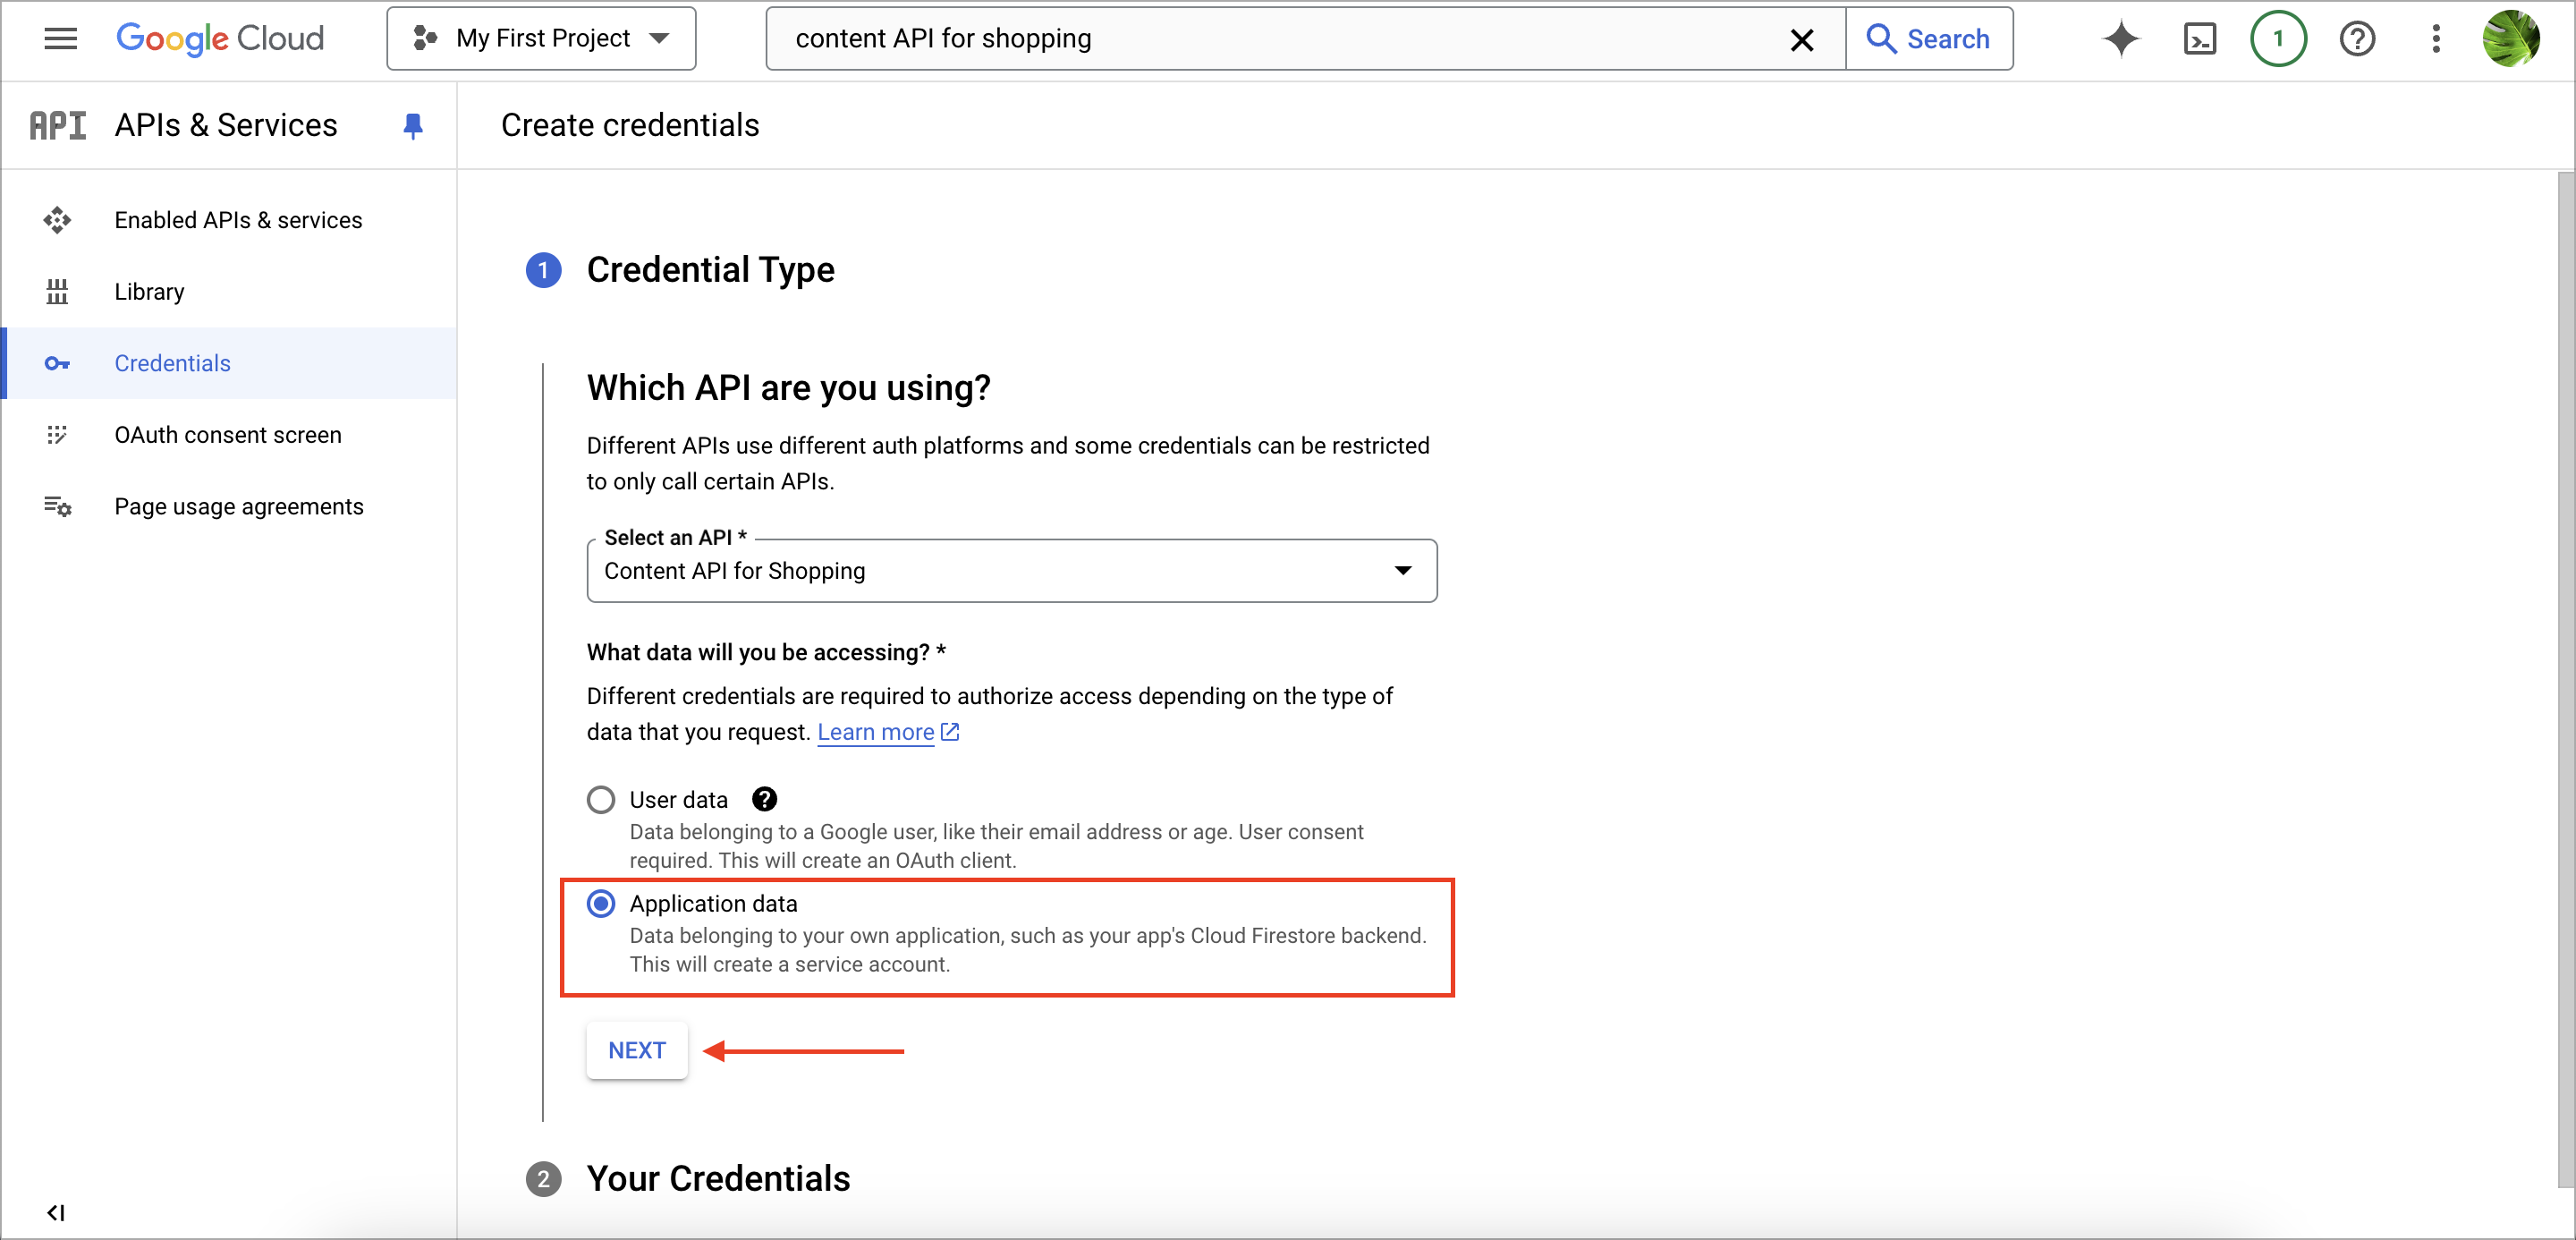The image size is (2576, 1240).
Task: Open the Gemini AI assistant sparkle icon
Action: point(2120,39)
